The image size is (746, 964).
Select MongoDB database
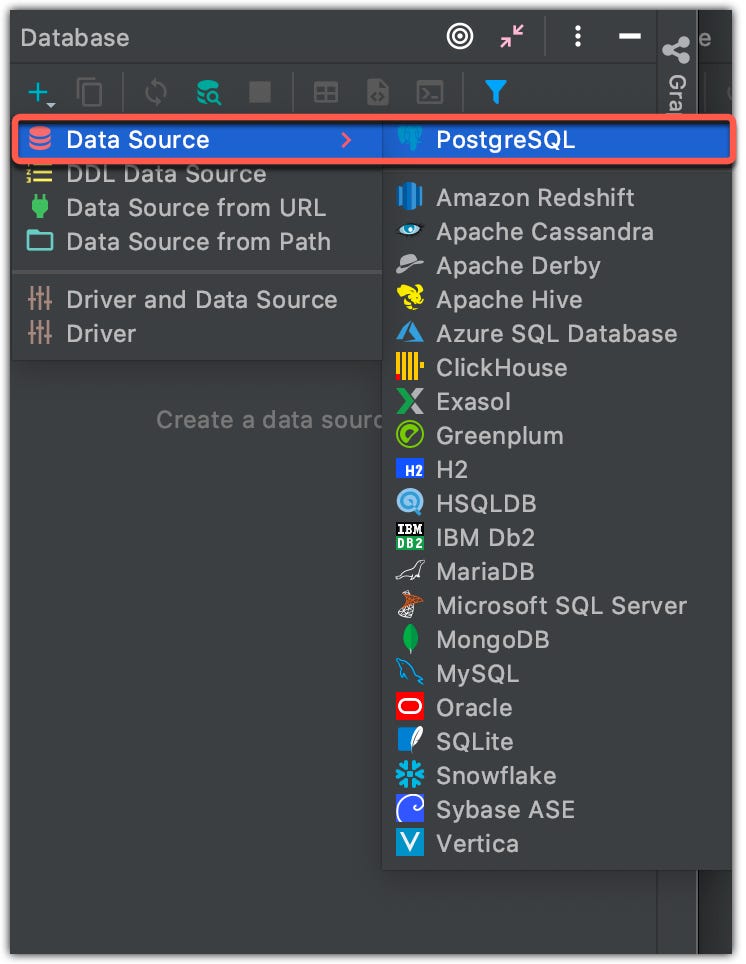coord(556,639)
